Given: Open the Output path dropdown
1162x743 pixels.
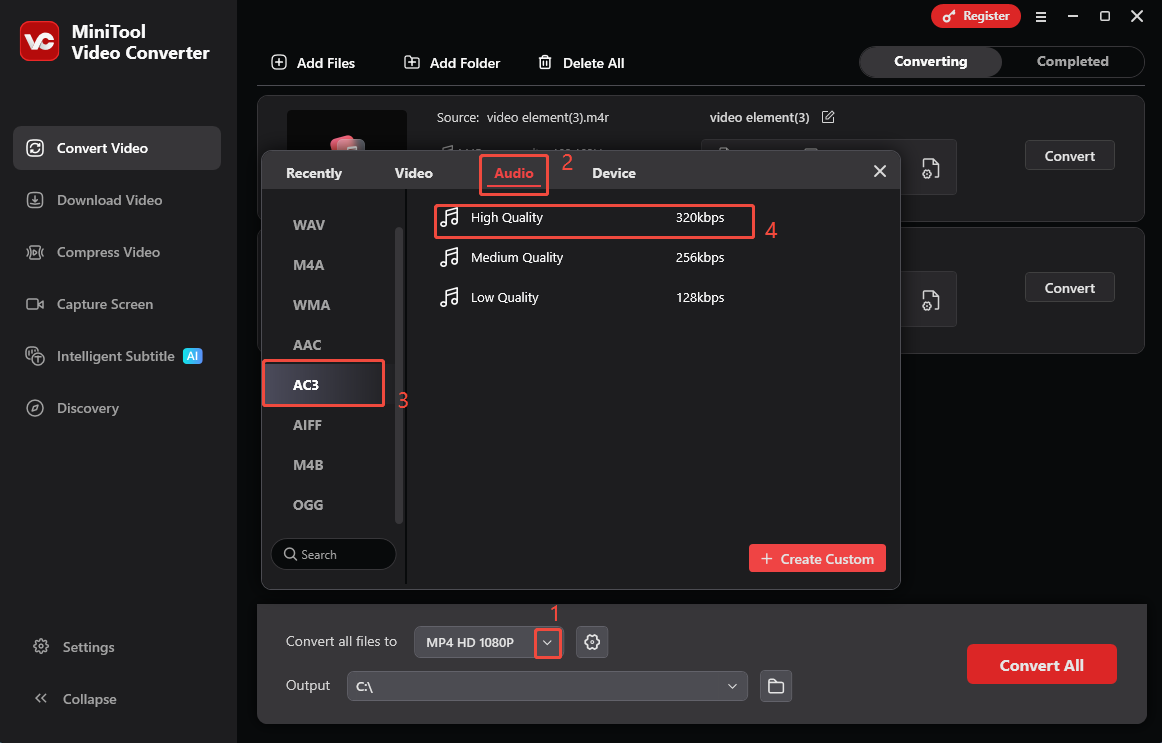Looking at the screenshot, I should (733, 686).
